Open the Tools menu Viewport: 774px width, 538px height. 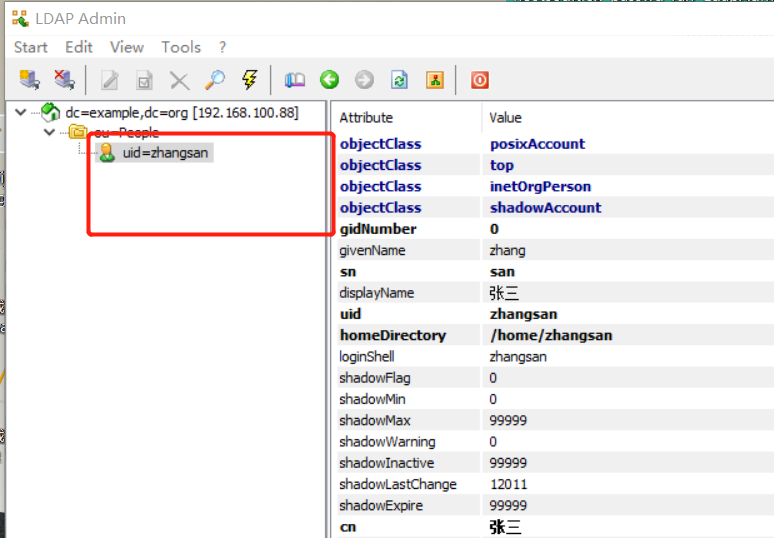pyautogui.click(x=181, y=47)
